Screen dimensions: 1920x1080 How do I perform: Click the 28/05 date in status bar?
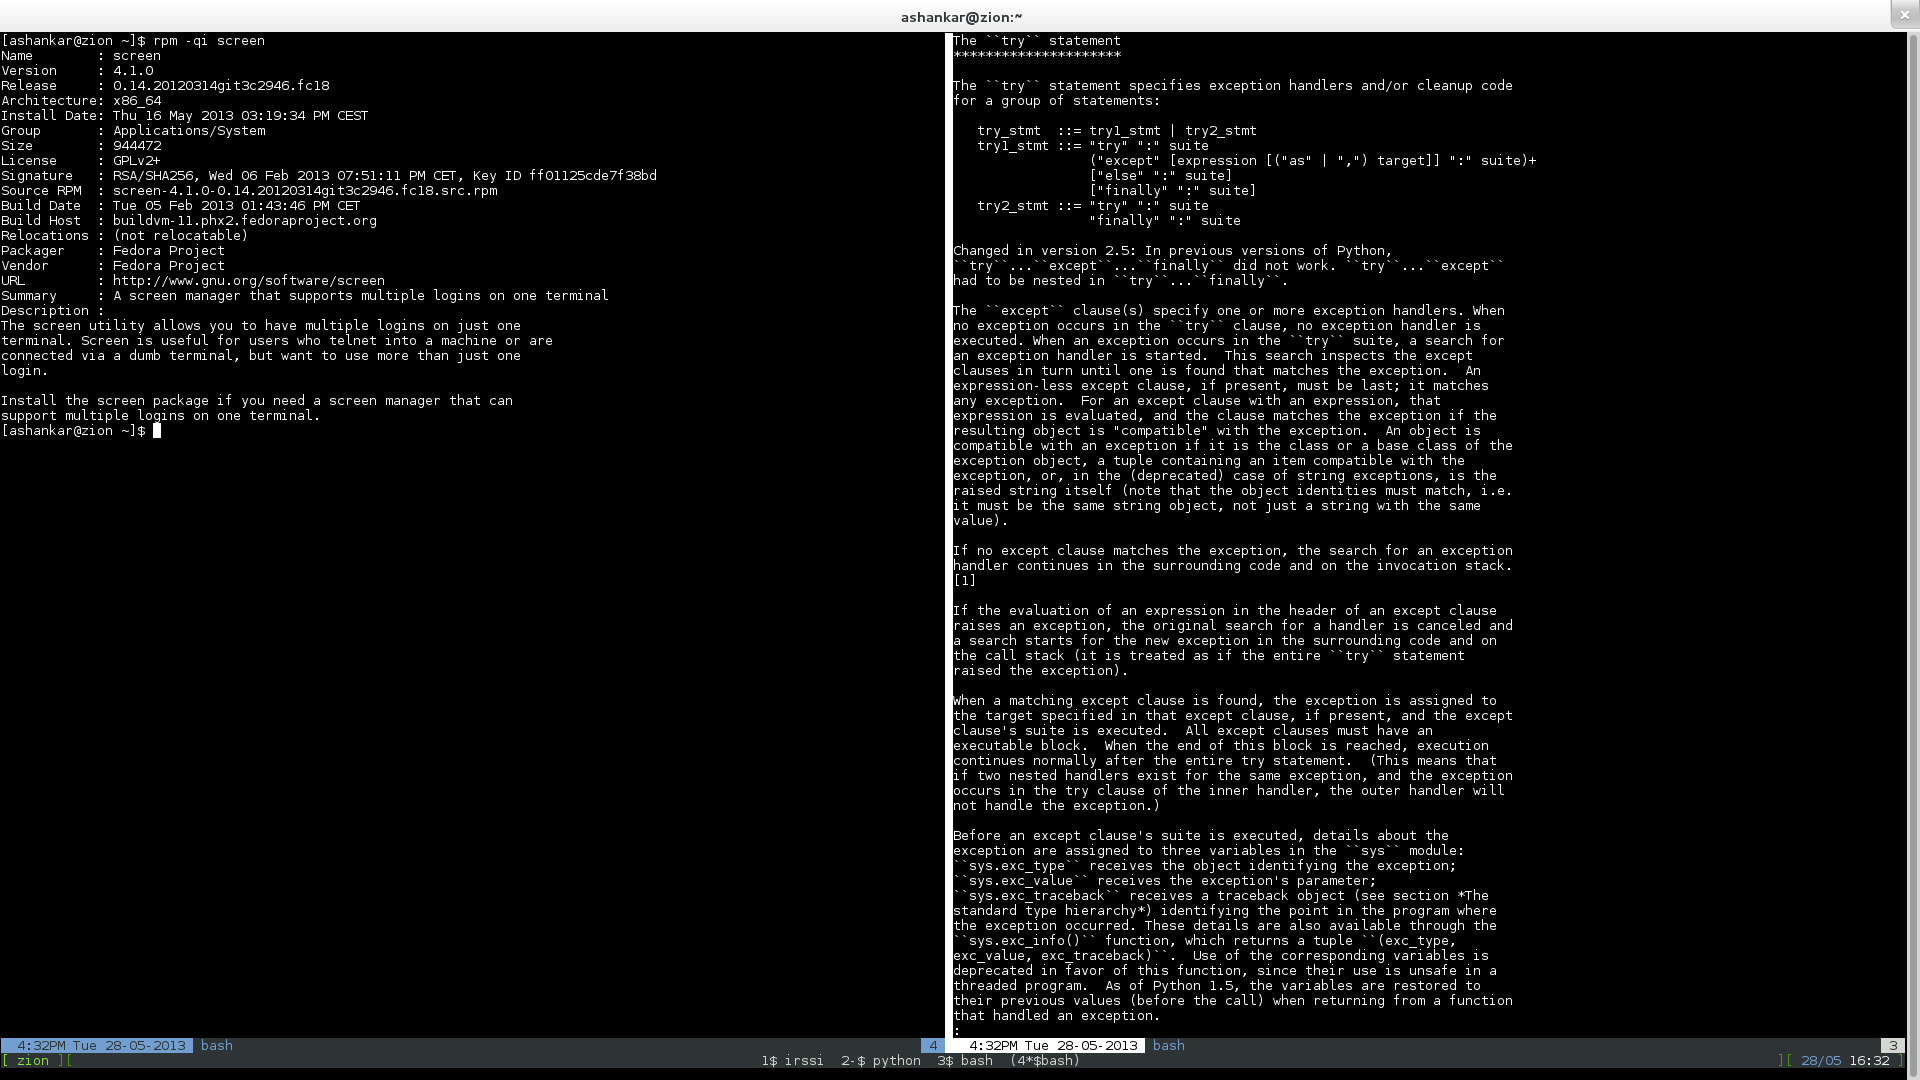coord(1821,1061)
